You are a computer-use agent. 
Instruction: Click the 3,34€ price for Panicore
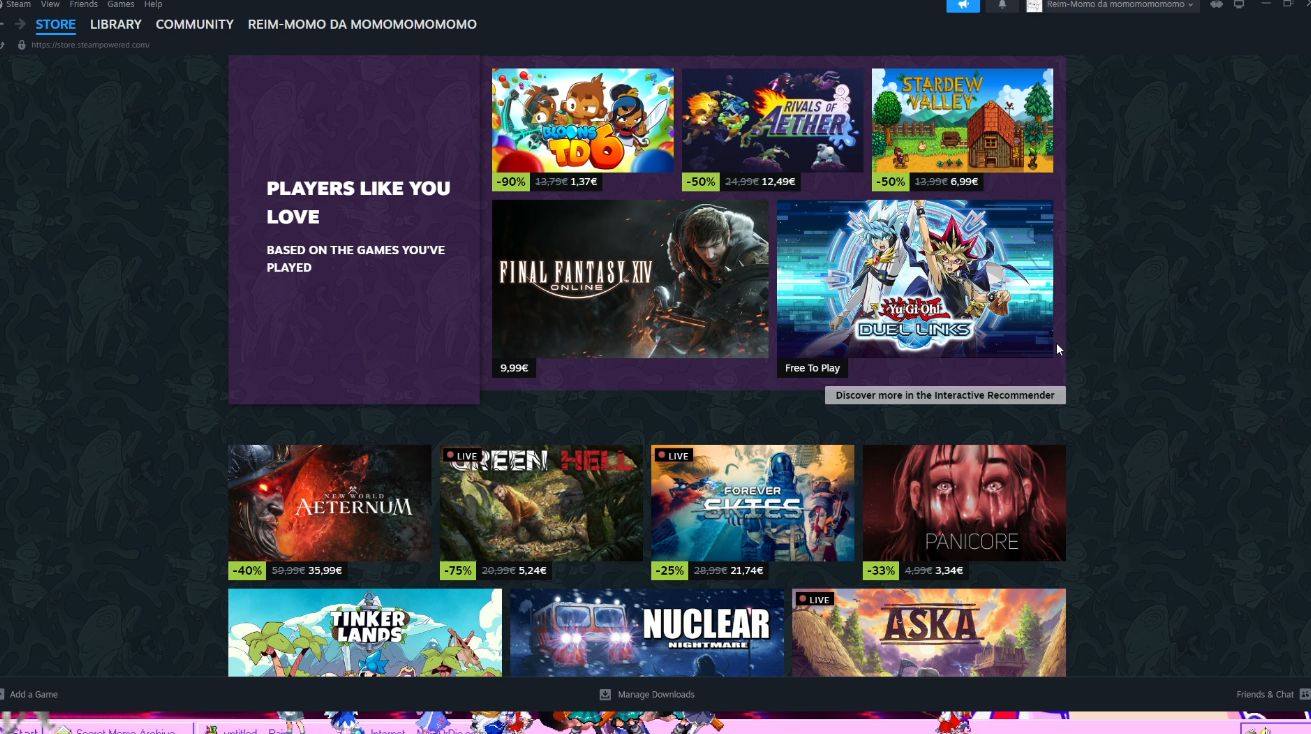click(x=949, y=571)
